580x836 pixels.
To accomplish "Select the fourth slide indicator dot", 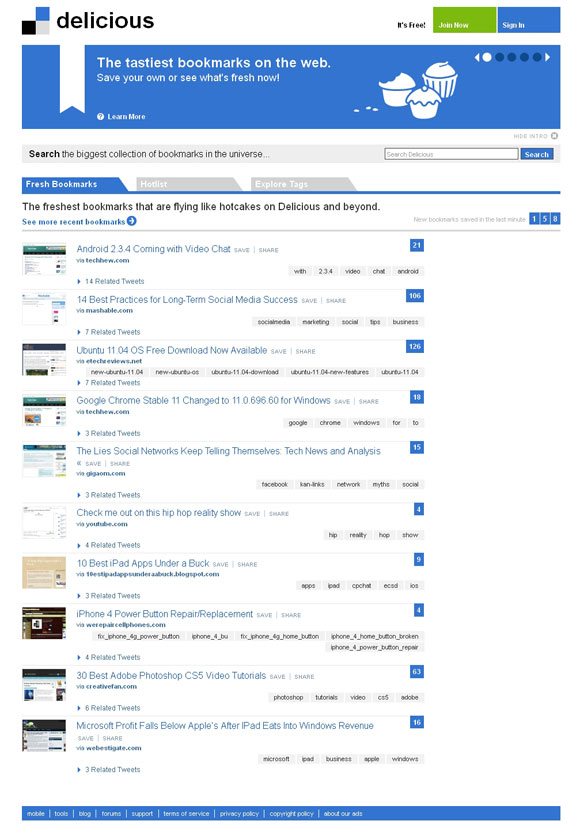I will (525, 57).
